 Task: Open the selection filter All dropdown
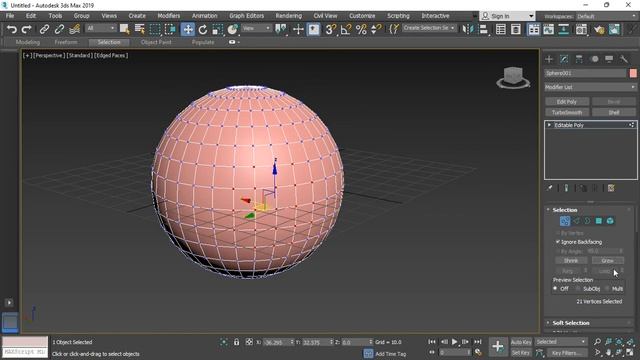tap(100, 28)
